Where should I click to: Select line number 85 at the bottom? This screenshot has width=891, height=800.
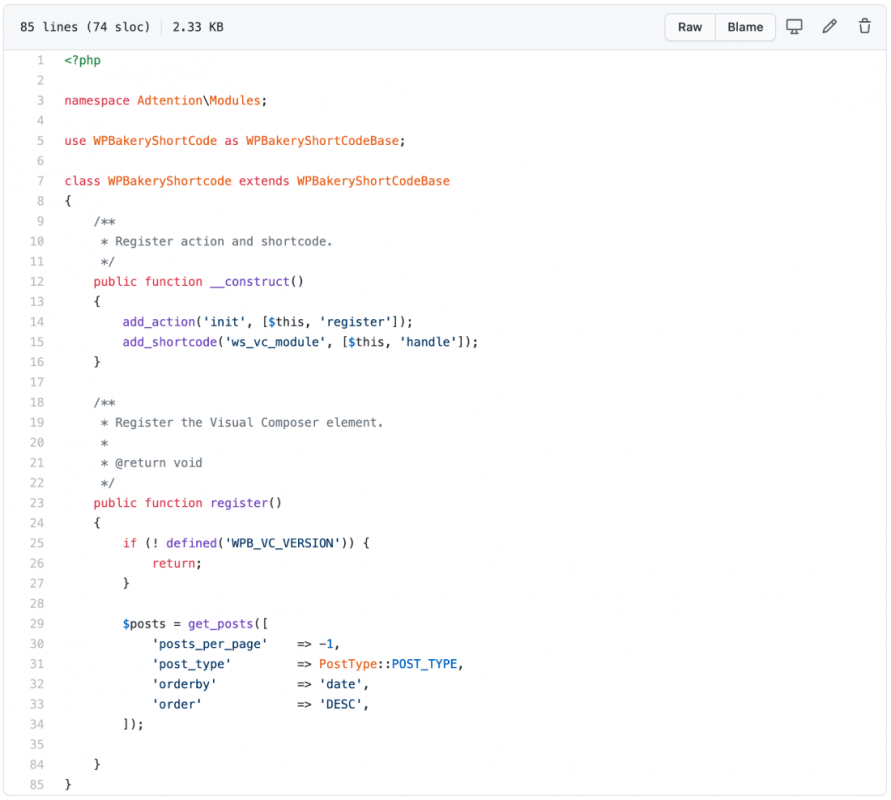(x=36, y=784)
